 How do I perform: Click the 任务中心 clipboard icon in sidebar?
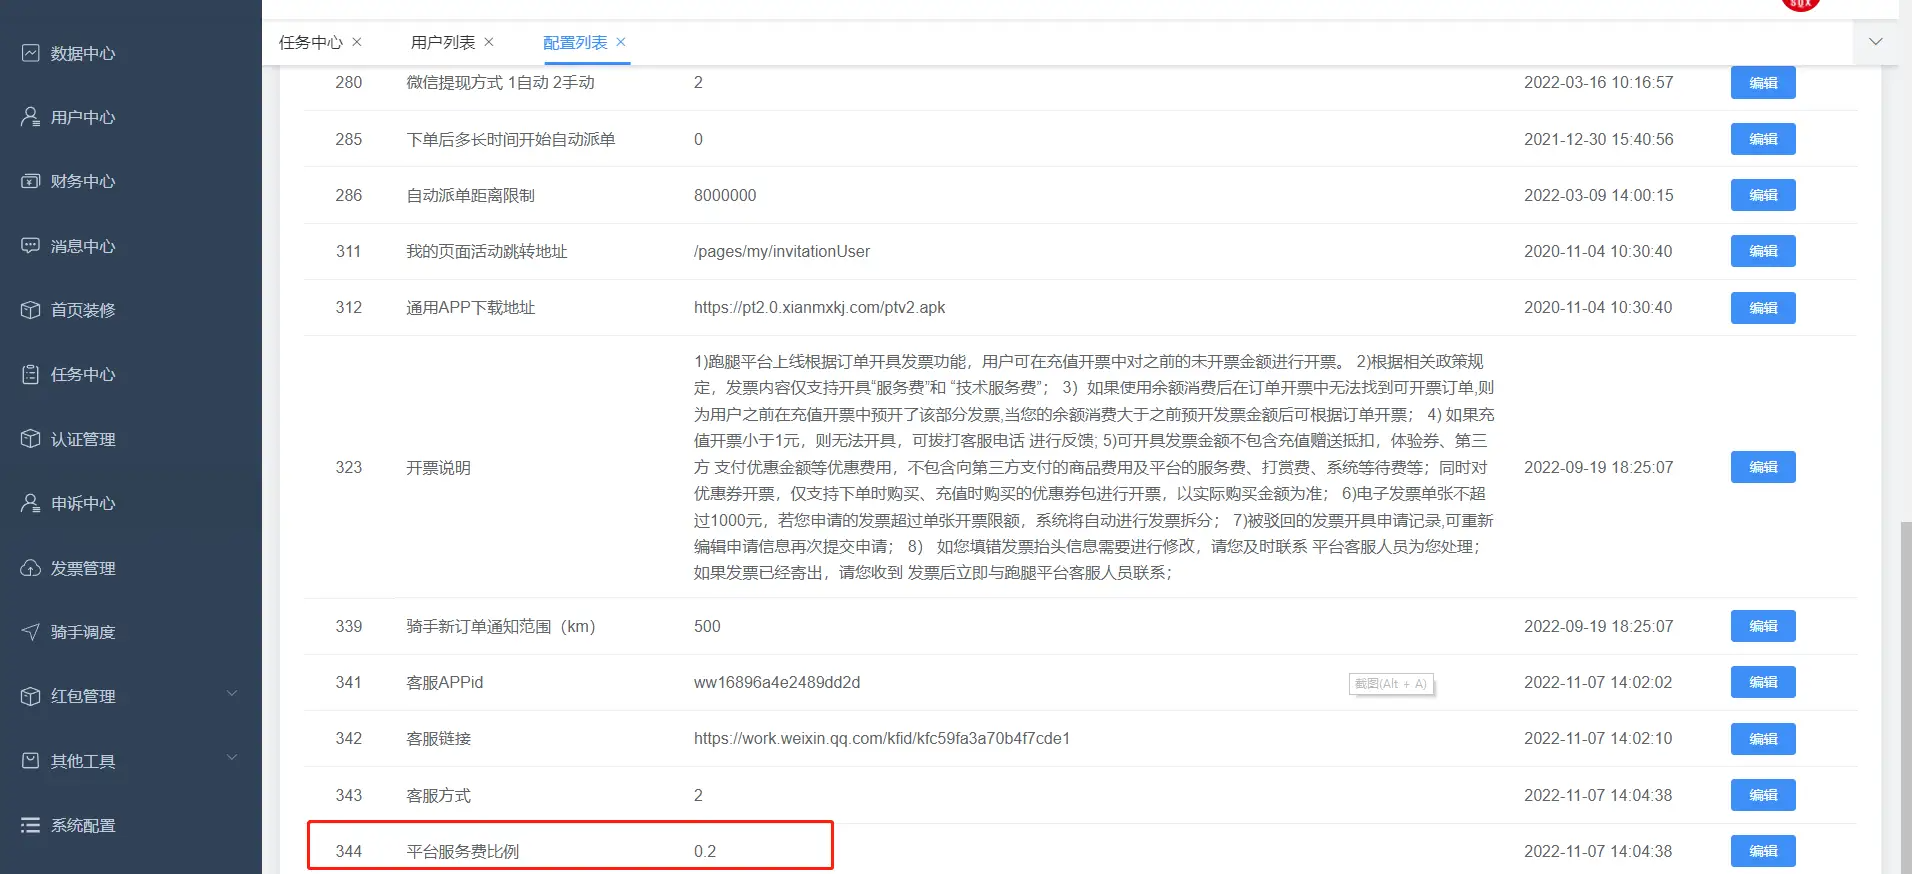31,374
